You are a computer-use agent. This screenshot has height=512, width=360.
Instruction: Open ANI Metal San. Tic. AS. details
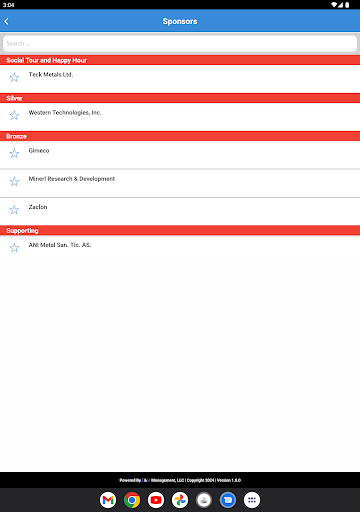coord(180,249)
